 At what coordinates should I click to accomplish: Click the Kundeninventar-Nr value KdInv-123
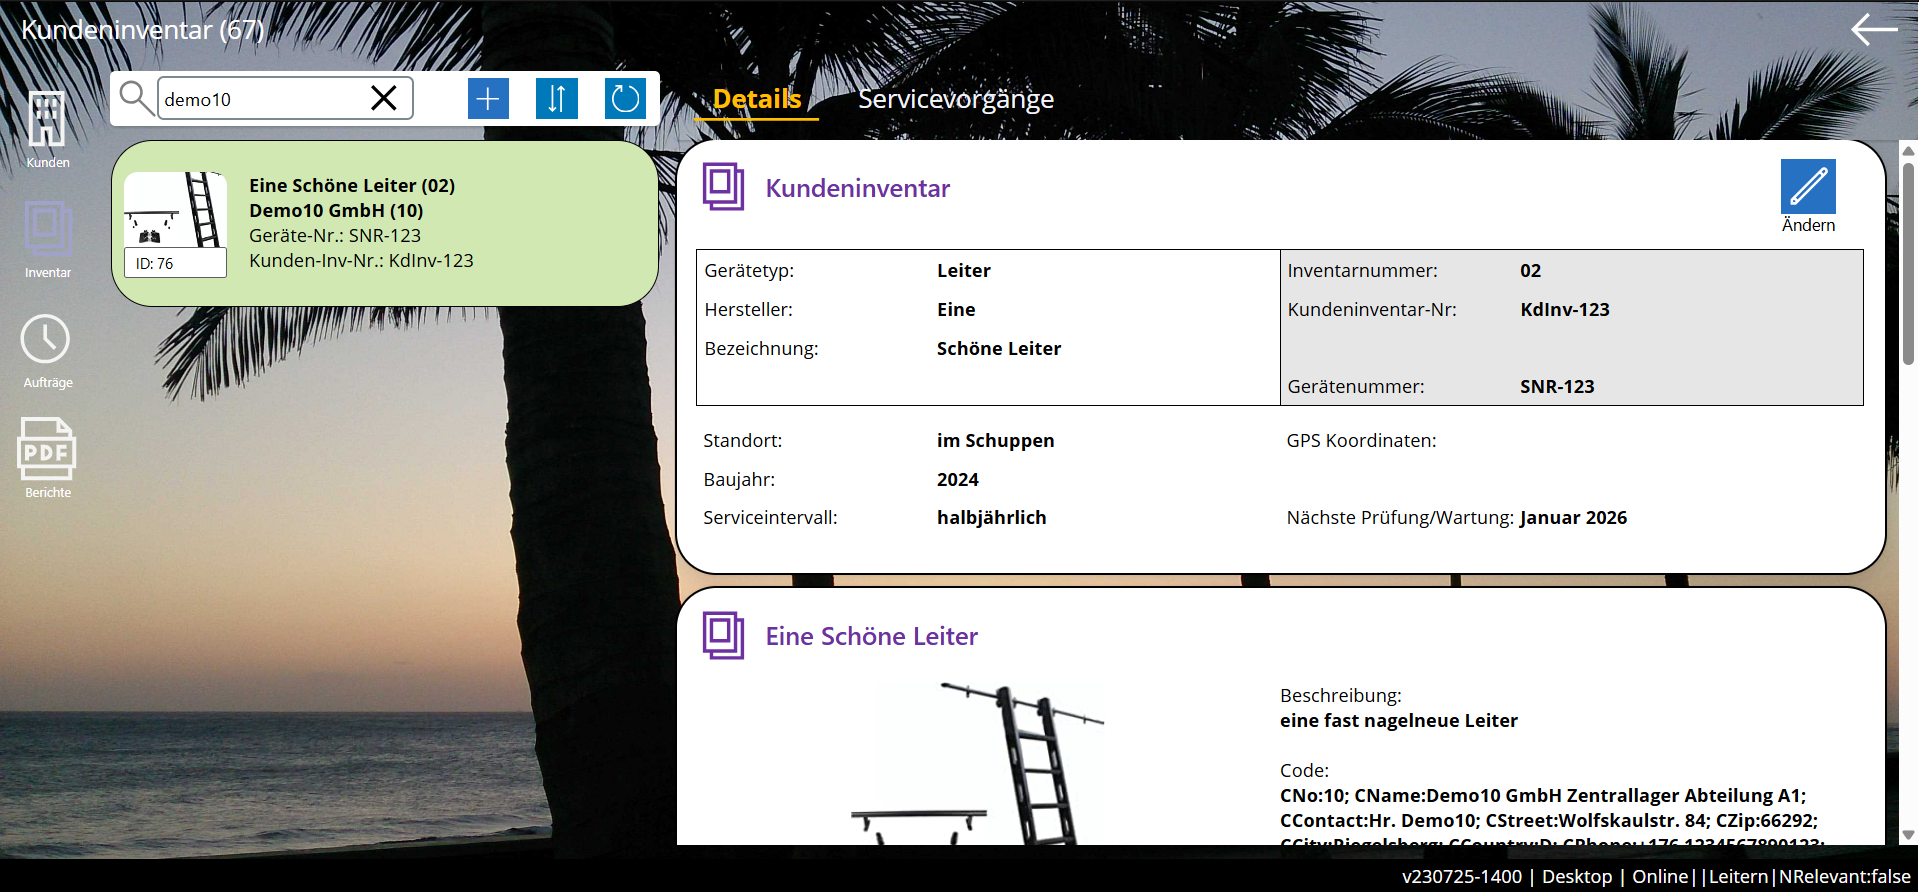tap(1565, 309)
